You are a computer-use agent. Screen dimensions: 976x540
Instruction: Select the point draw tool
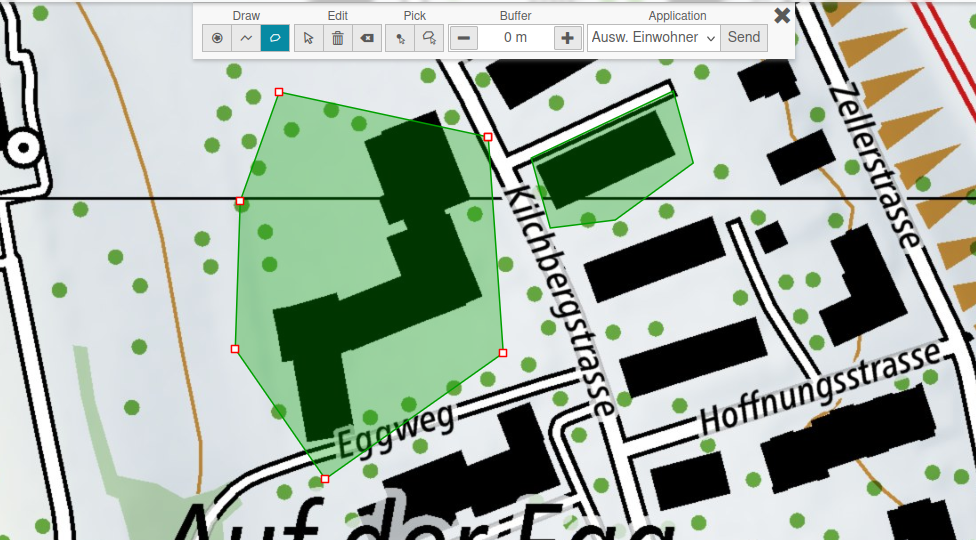click(x=217, y=38)
